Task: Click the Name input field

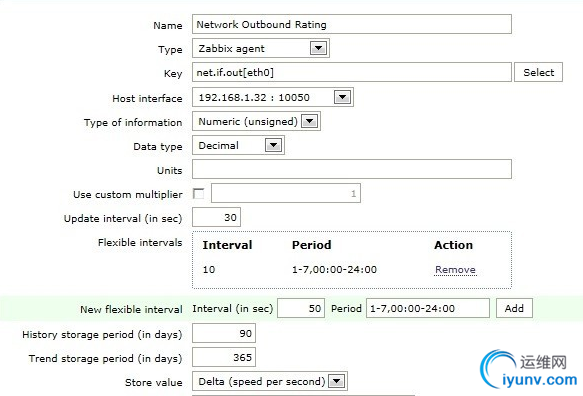Action: pyautogui.click(x=352, y=25)
